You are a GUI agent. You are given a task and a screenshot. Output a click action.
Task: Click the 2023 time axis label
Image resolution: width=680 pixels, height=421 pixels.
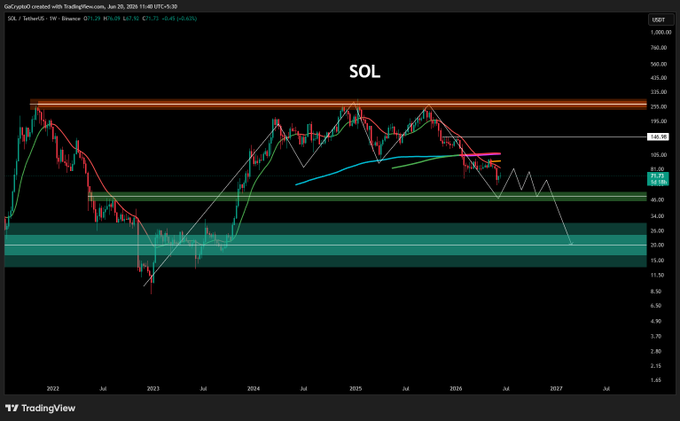point(153,389)
